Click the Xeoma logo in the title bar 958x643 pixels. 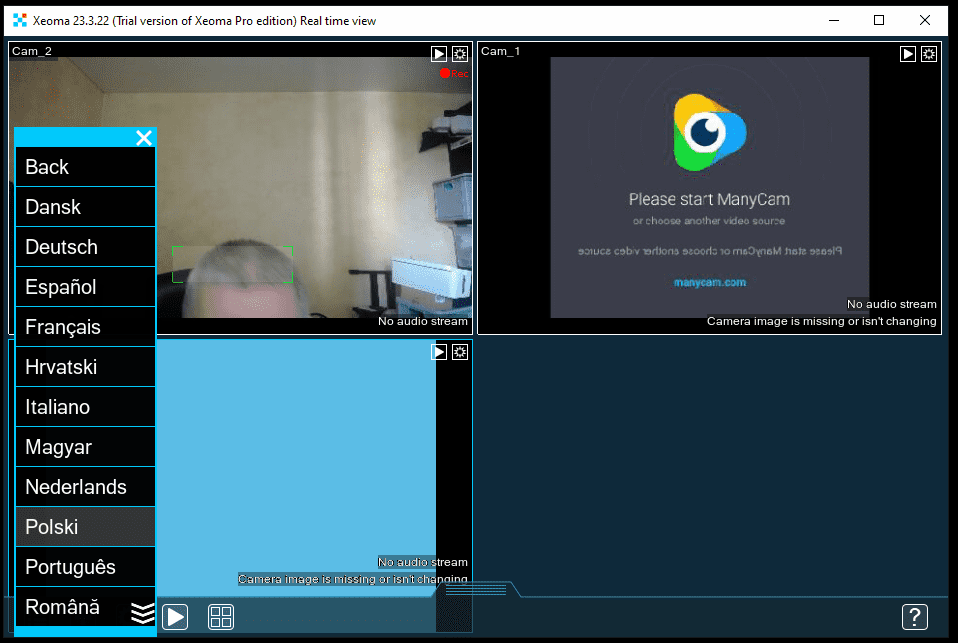20,20
